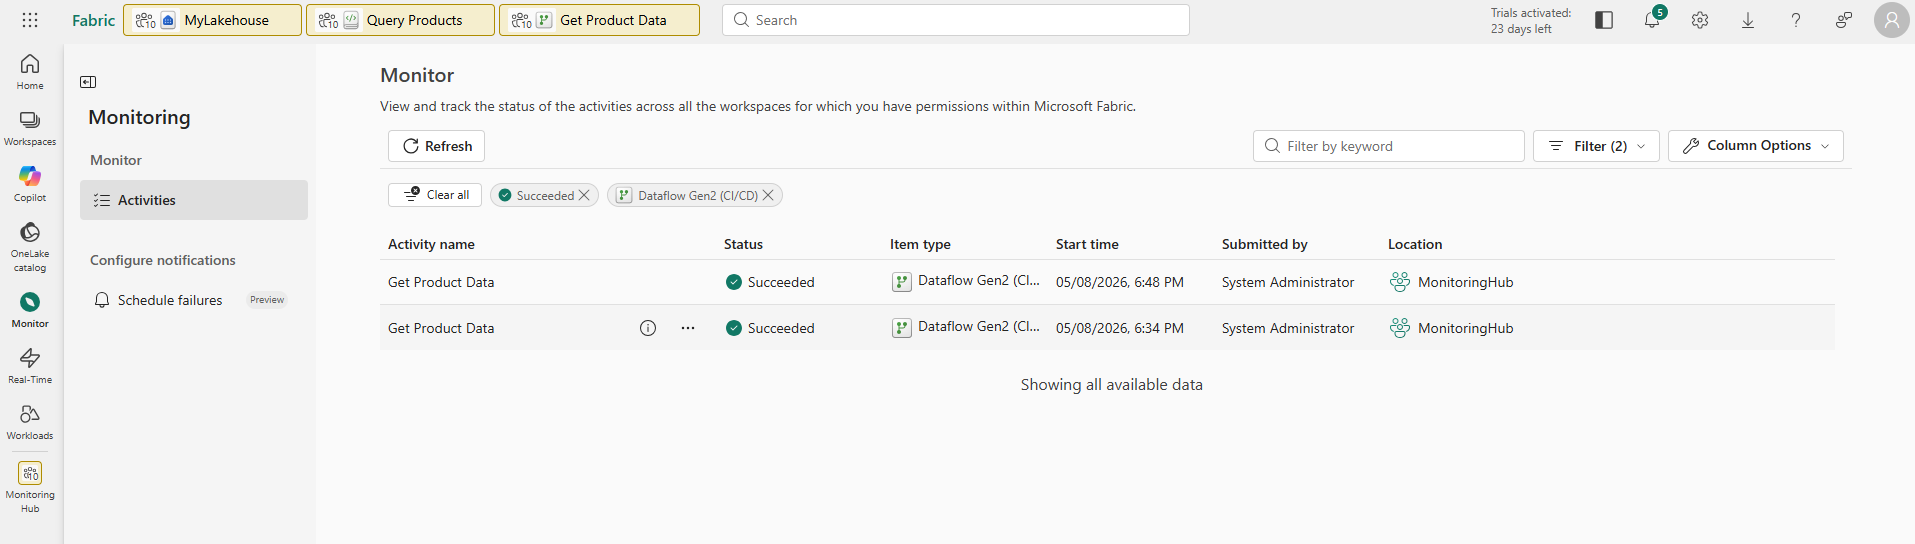Collapse the Monitoring navigation pane
This screenshot has width=1915, height=544.
[x=88, y=82]
